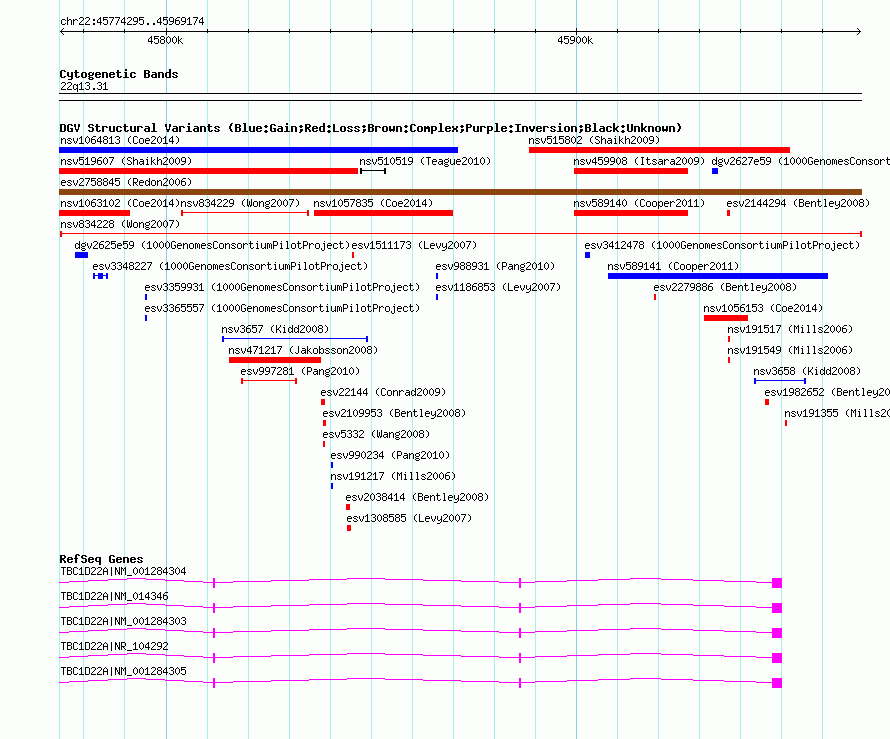The width and height of the screenshot is (890, 739).
Task: Click the 45900k ruler position
Action: [575, 40]
